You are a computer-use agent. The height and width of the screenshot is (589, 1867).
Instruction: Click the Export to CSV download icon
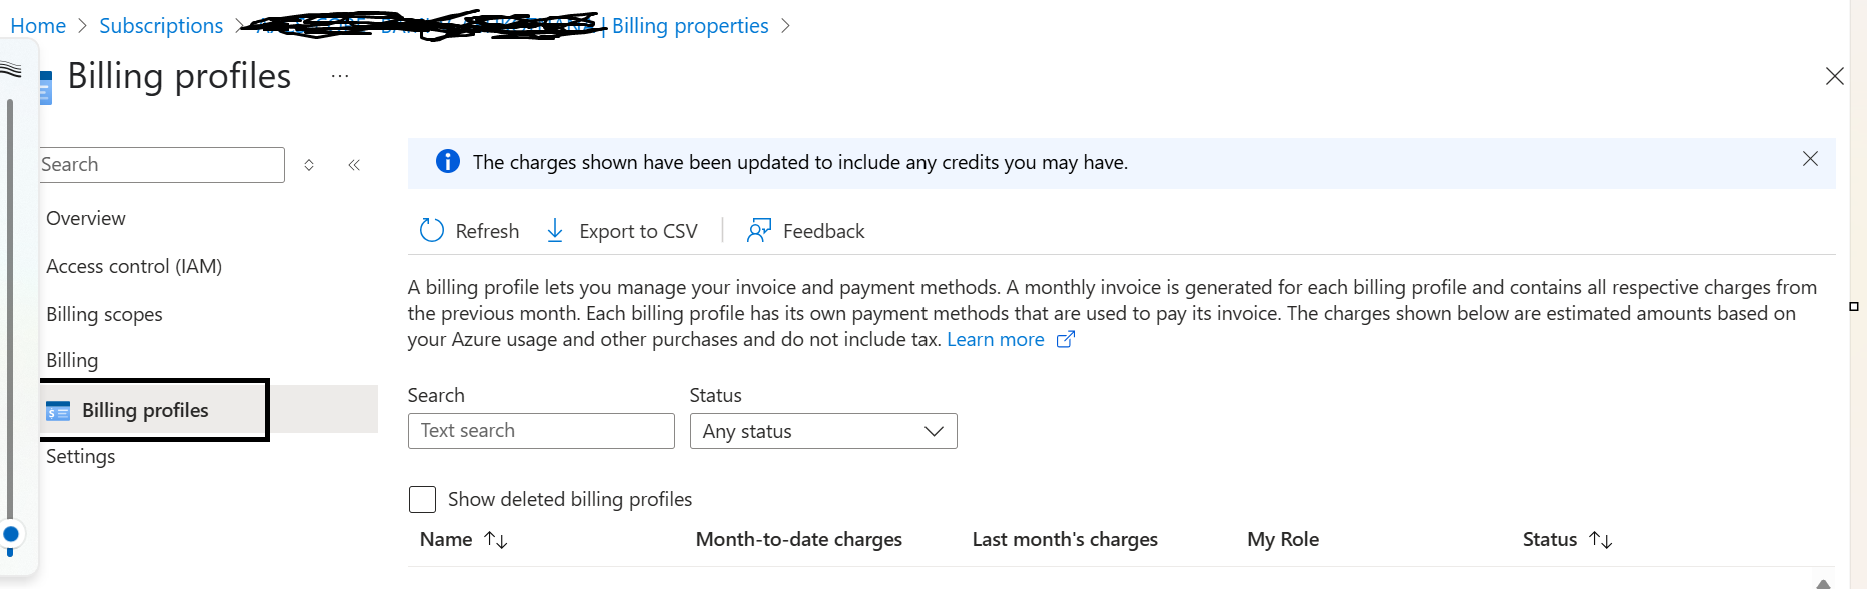553,230
